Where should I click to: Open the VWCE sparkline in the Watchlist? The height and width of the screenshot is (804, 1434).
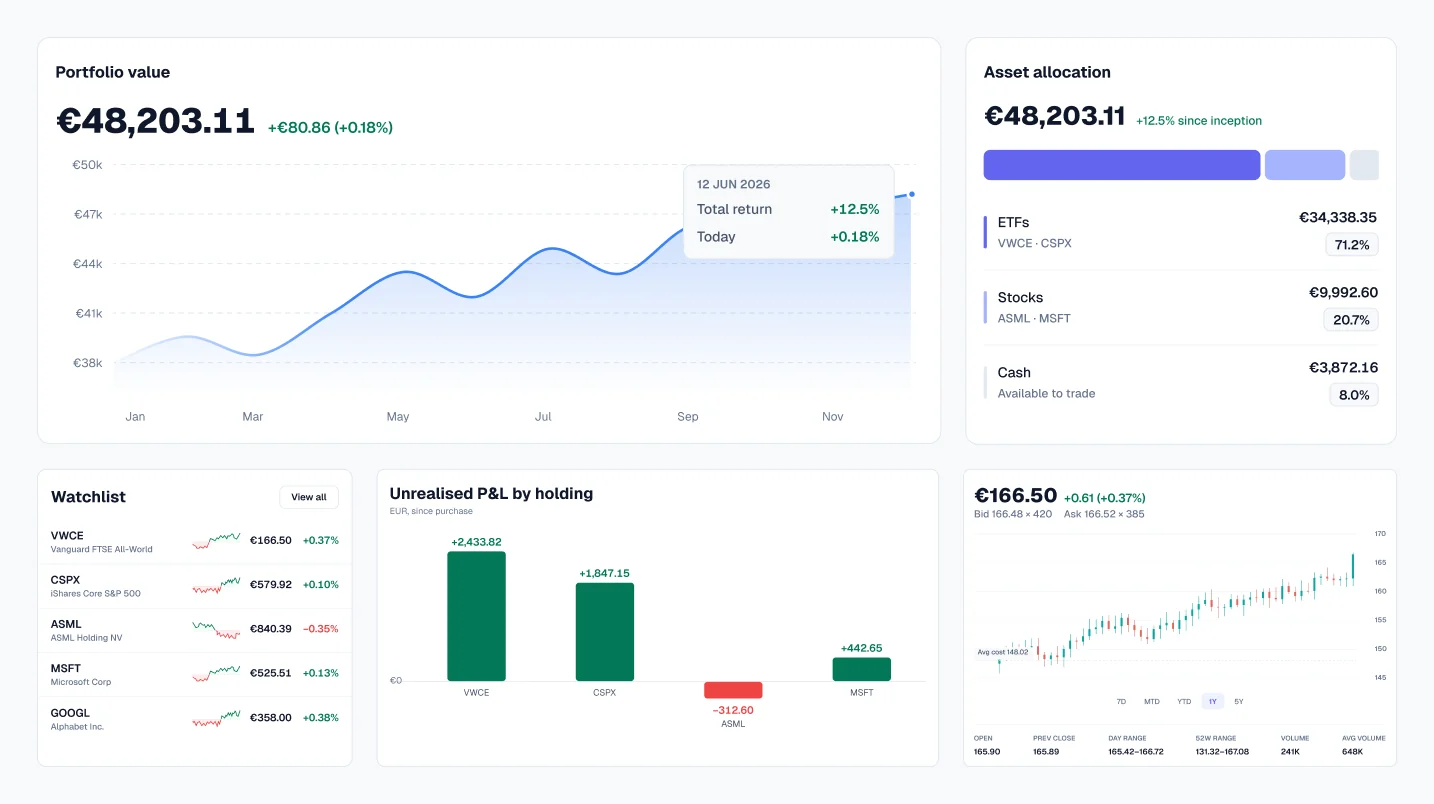click(x=216, y=541)
